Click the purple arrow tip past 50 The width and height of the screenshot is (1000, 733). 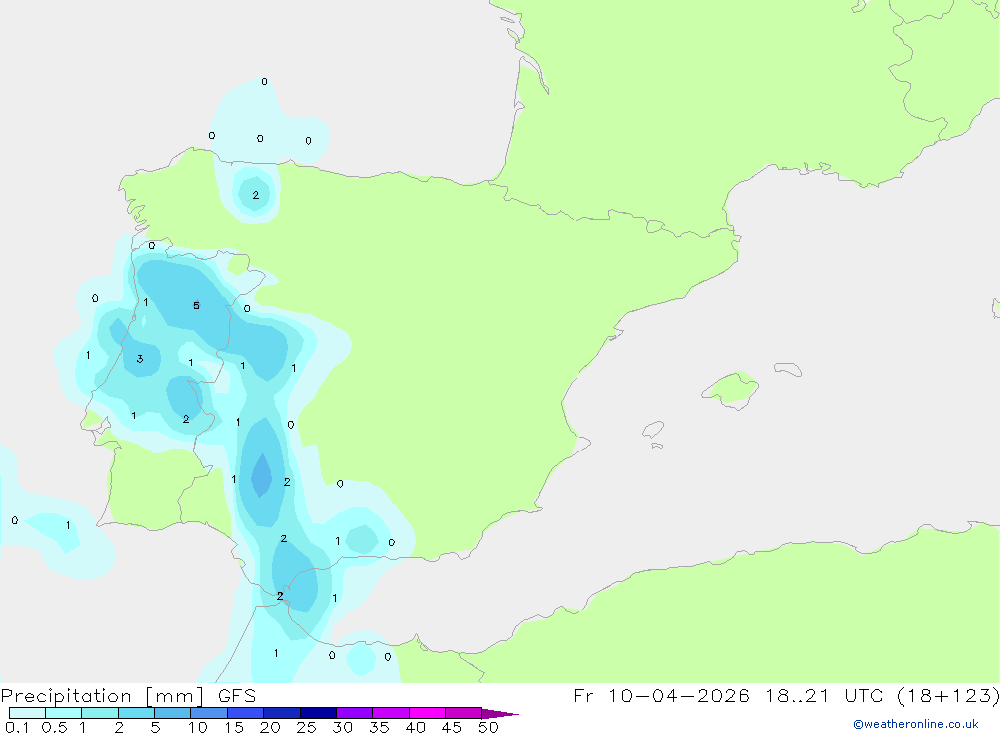click(499, 714)
